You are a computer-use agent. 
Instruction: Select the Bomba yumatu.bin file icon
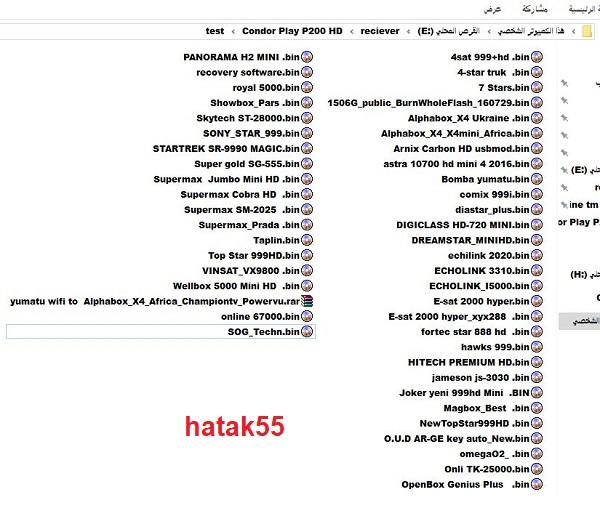click(x=537, y=179)
